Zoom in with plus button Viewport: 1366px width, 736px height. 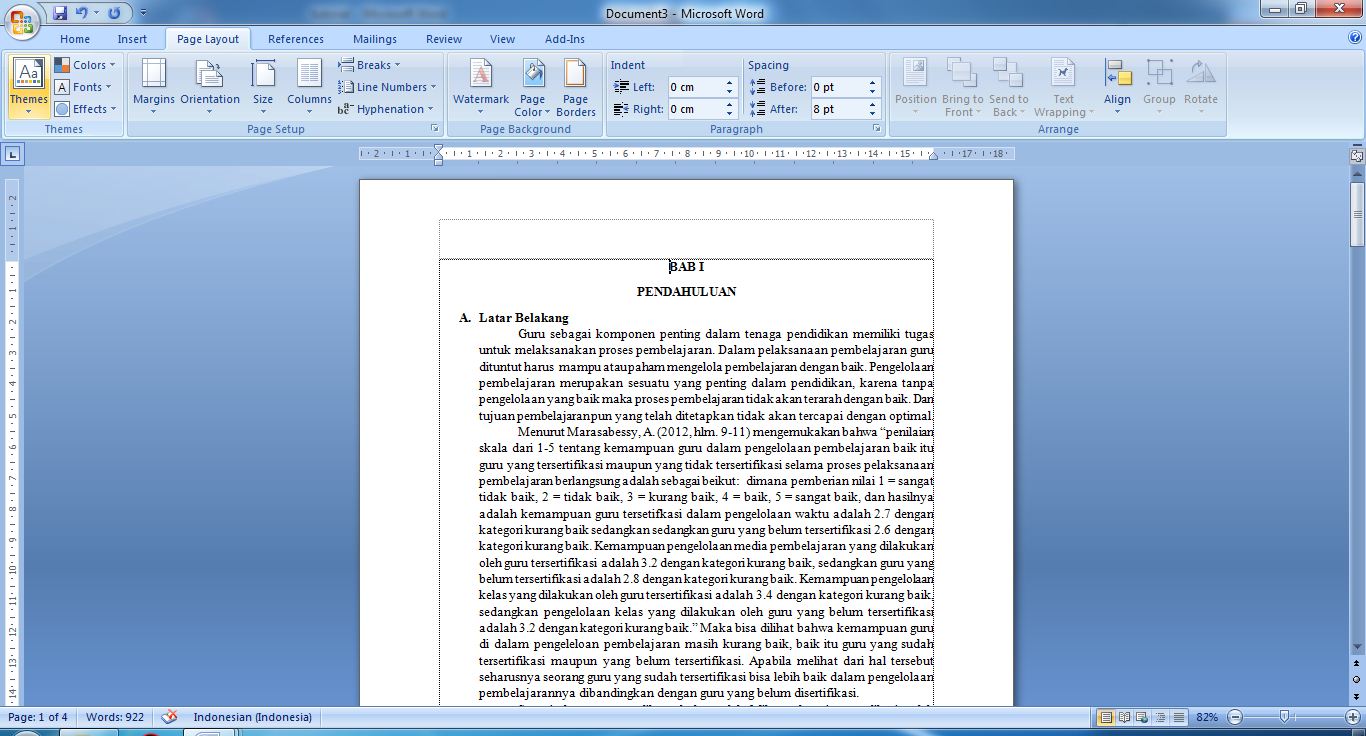pos(1353,717)
